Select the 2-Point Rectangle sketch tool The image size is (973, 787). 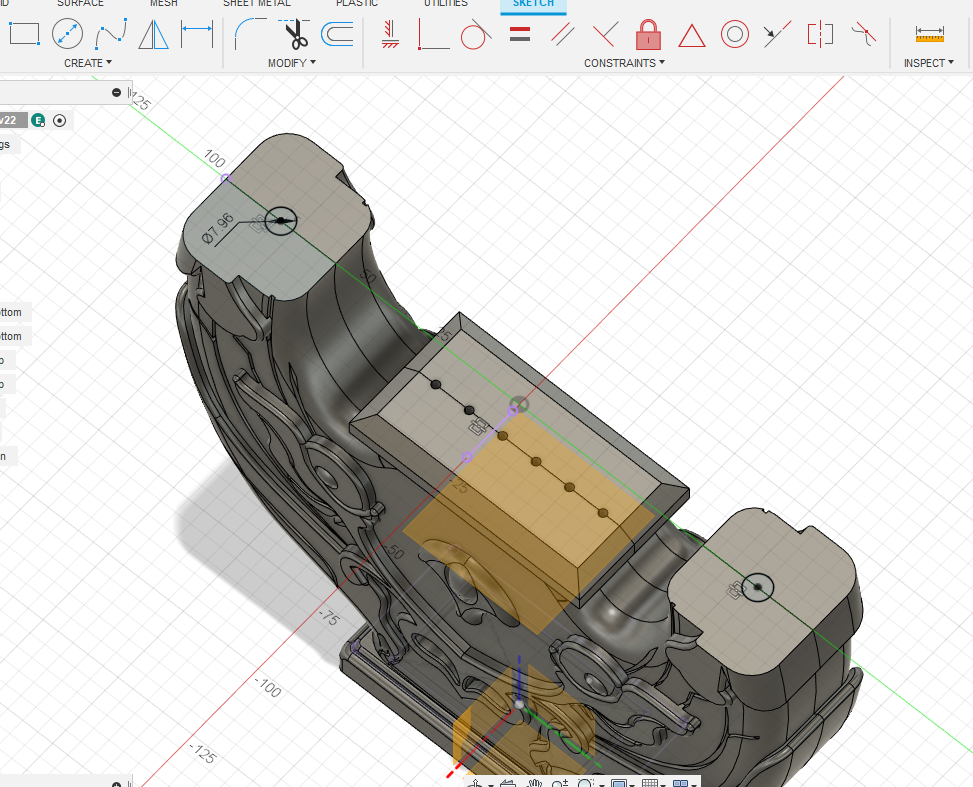25,34
